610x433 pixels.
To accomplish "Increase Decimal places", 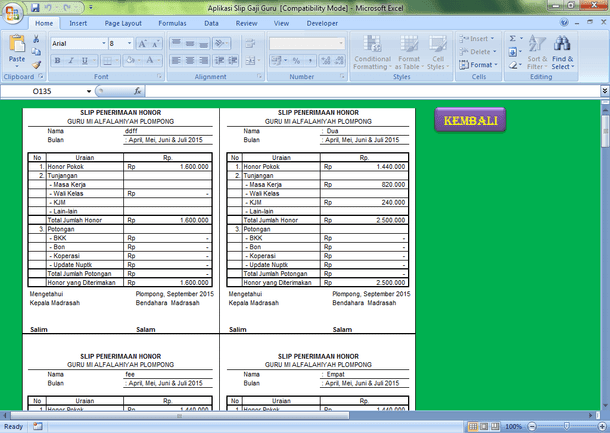I will [x=326, y=60].
